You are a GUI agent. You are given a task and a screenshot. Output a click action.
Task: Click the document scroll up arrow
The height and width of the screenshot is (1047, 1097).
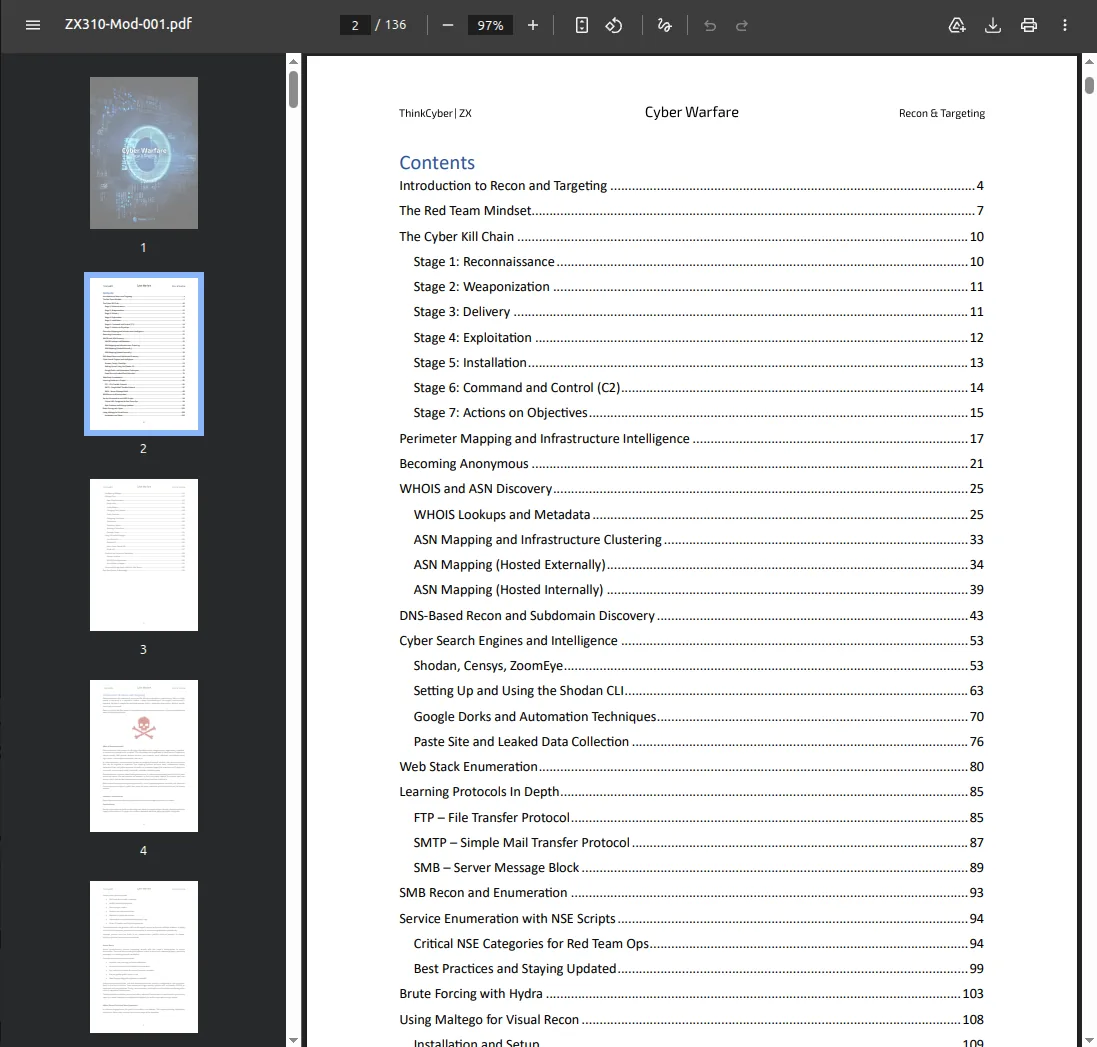pyautogui.click(x=1089, y=62)
